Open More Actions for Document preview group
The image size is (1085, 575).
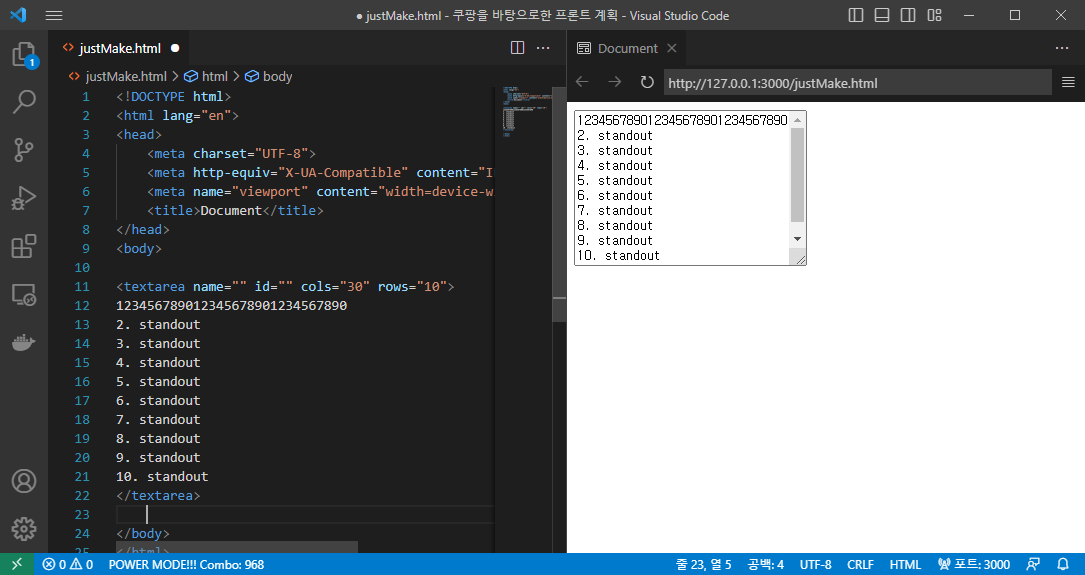click(x=1062, y=48)
